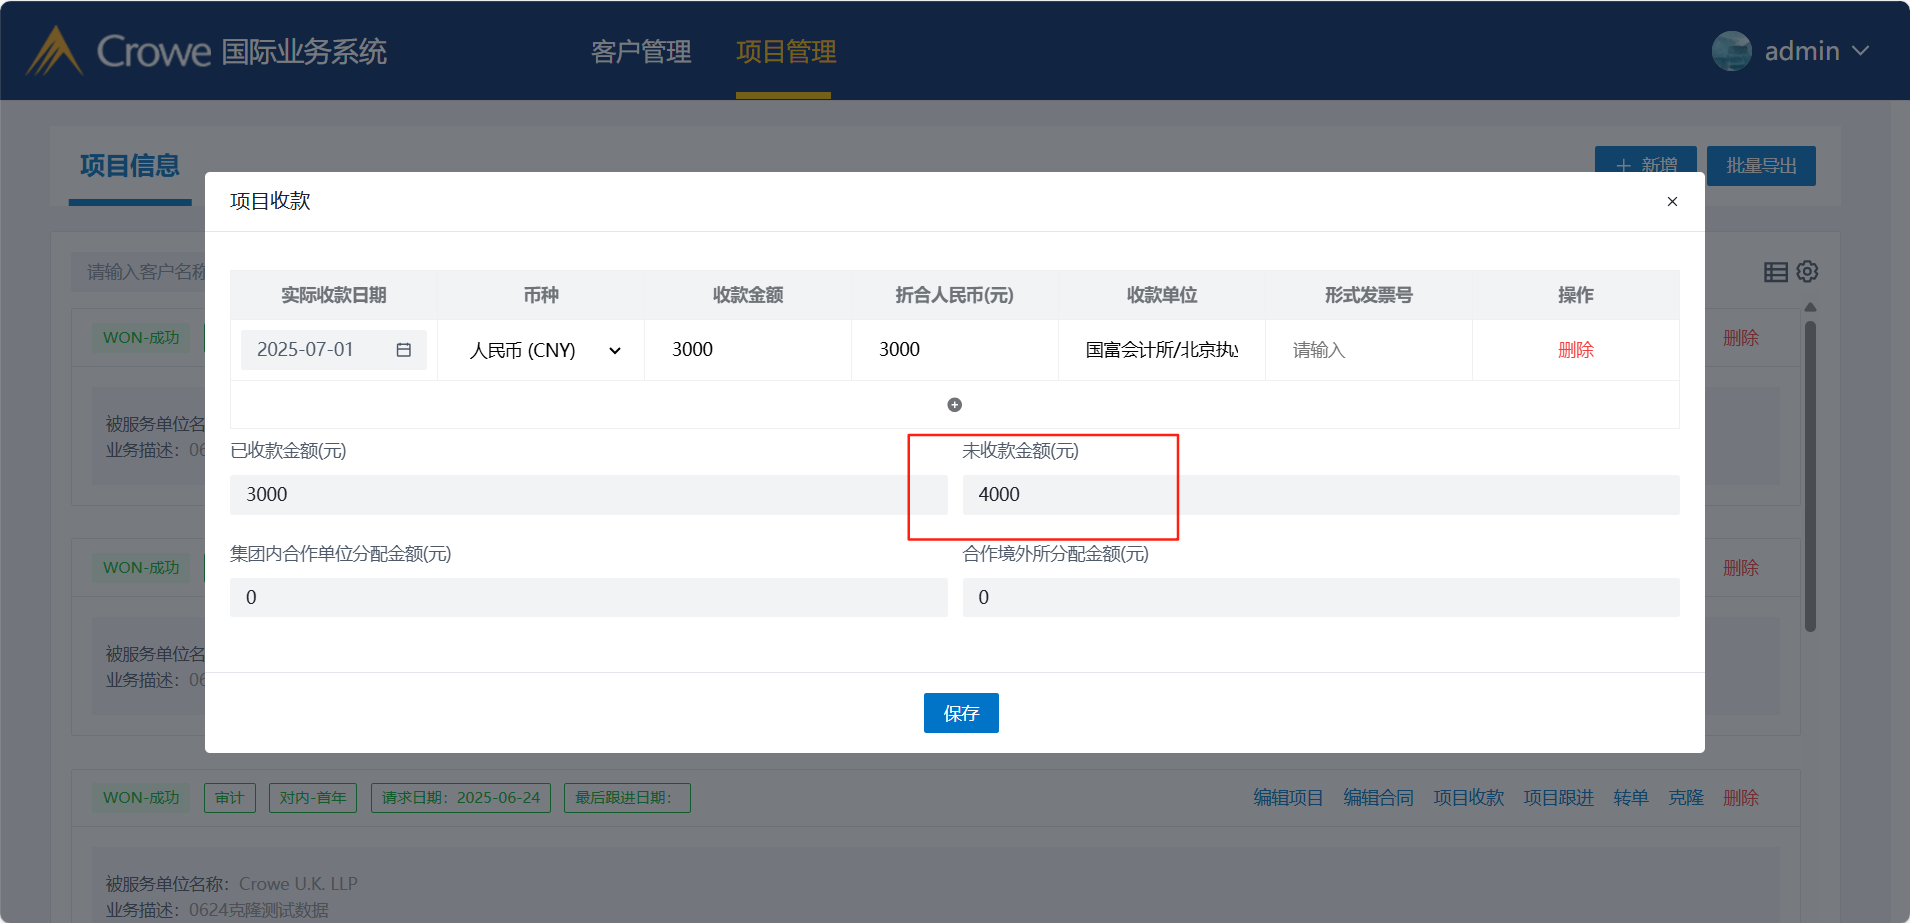The image size is (1910, 923).
Task: Click the 收款单位 field 国富会计所
Action: (x=1162, y=350)
